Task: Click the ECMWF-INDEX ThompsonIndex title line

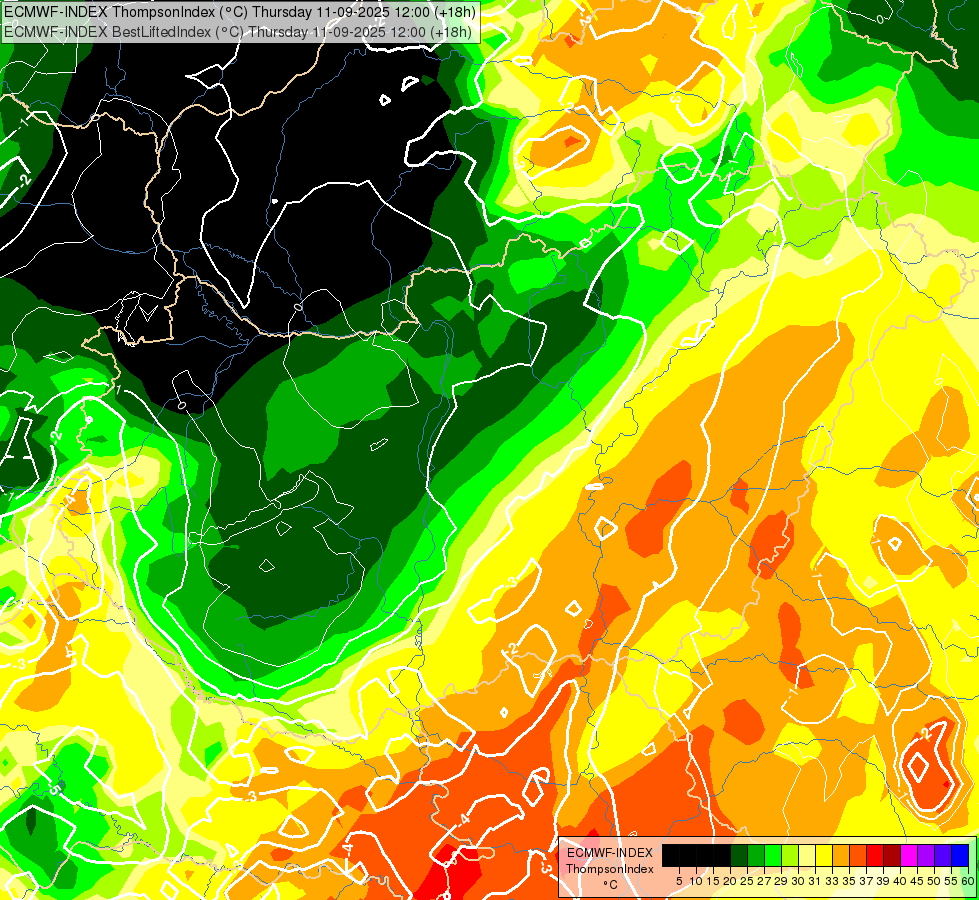Action: (239, 12)
